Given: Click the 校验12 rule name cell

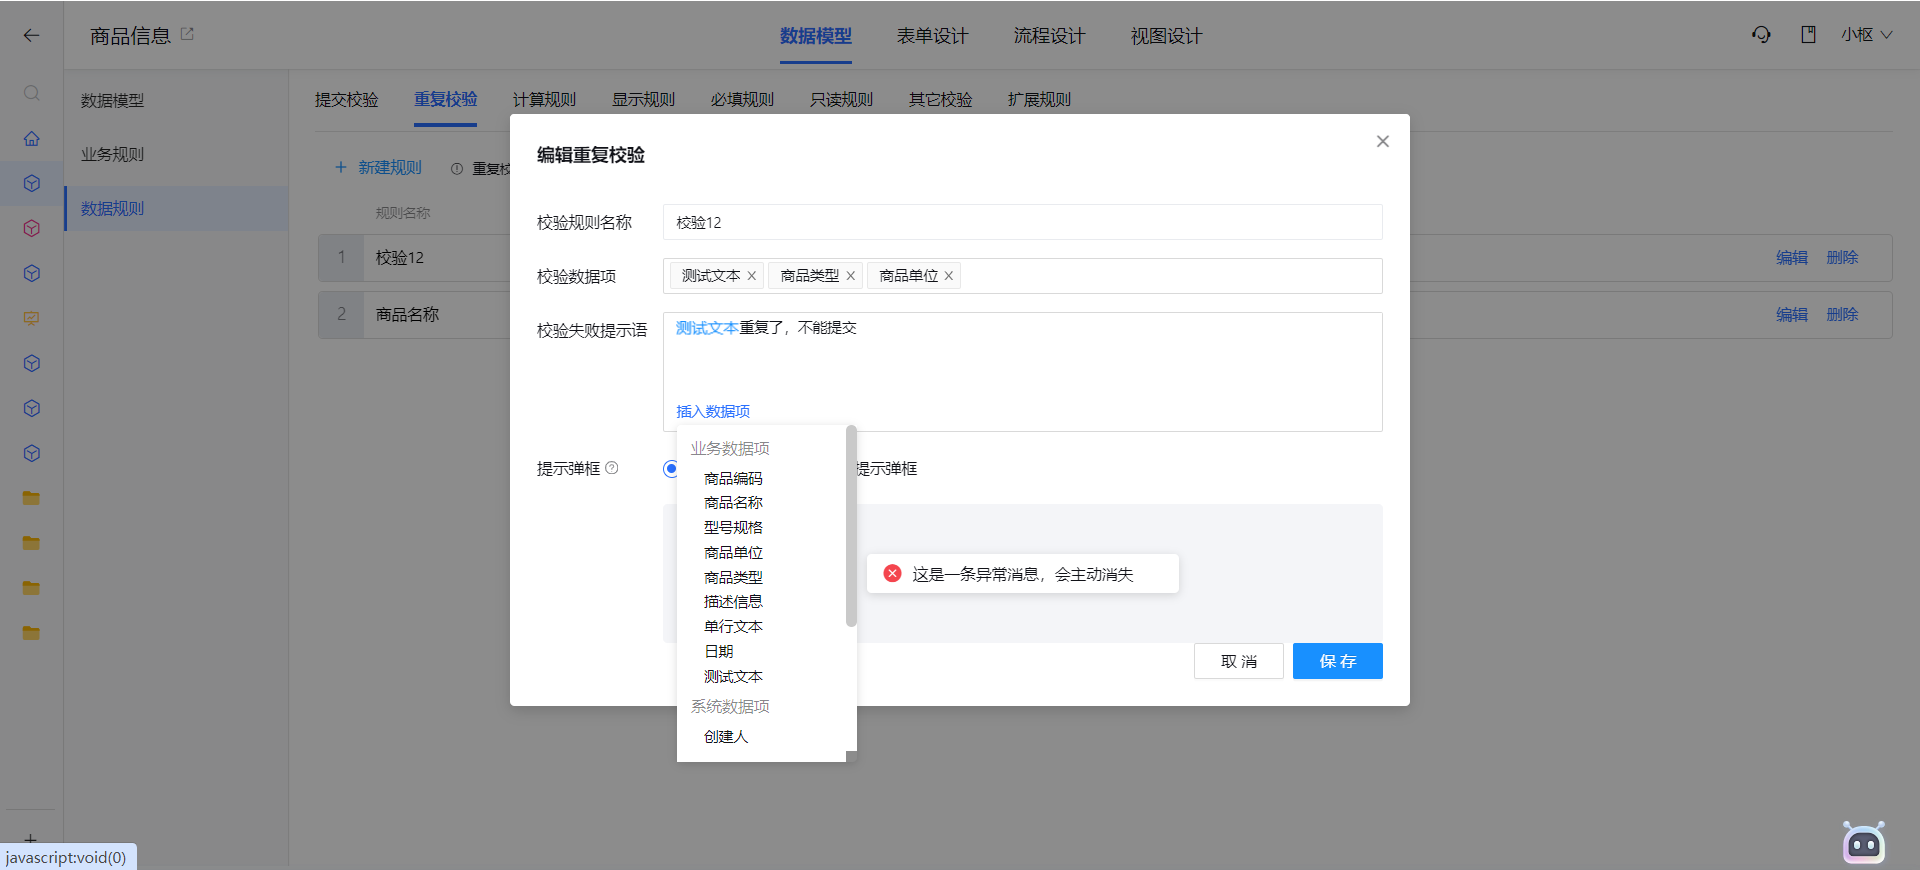Looking at the screenshot, I should tap(399, 258).
